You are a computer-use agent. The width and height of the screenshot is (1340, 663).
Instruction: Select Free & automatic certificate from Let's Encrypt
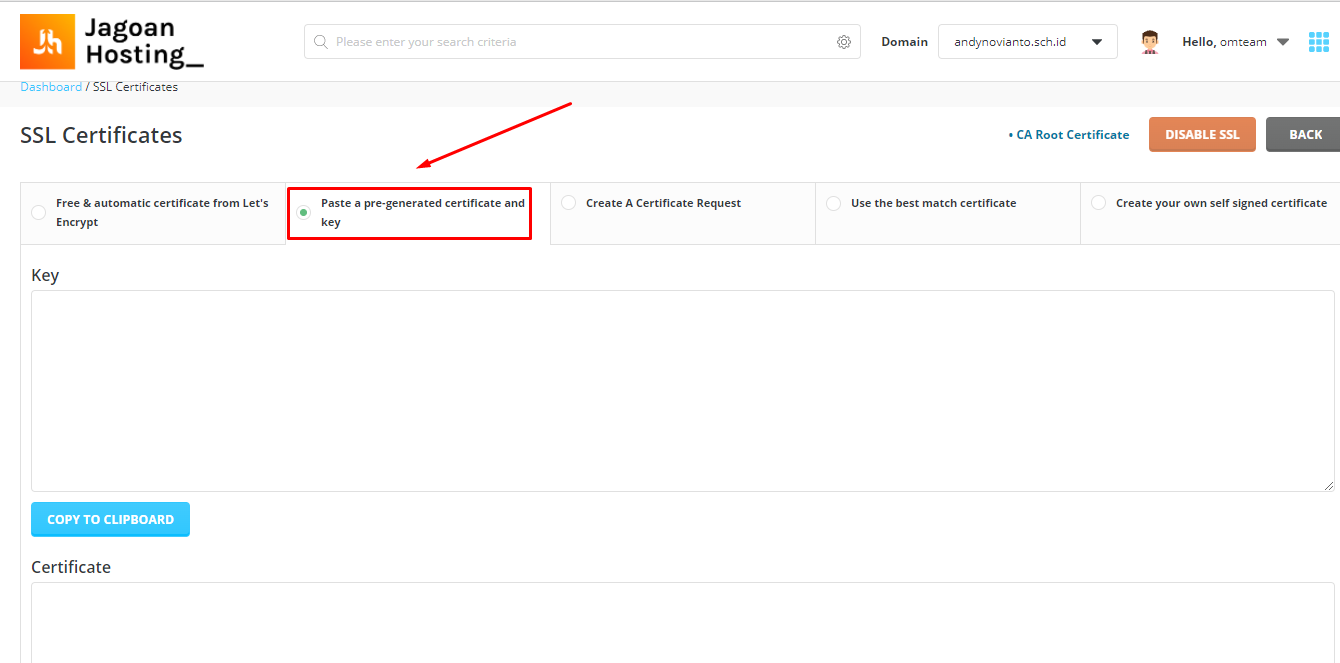click(x=38, y=212)
